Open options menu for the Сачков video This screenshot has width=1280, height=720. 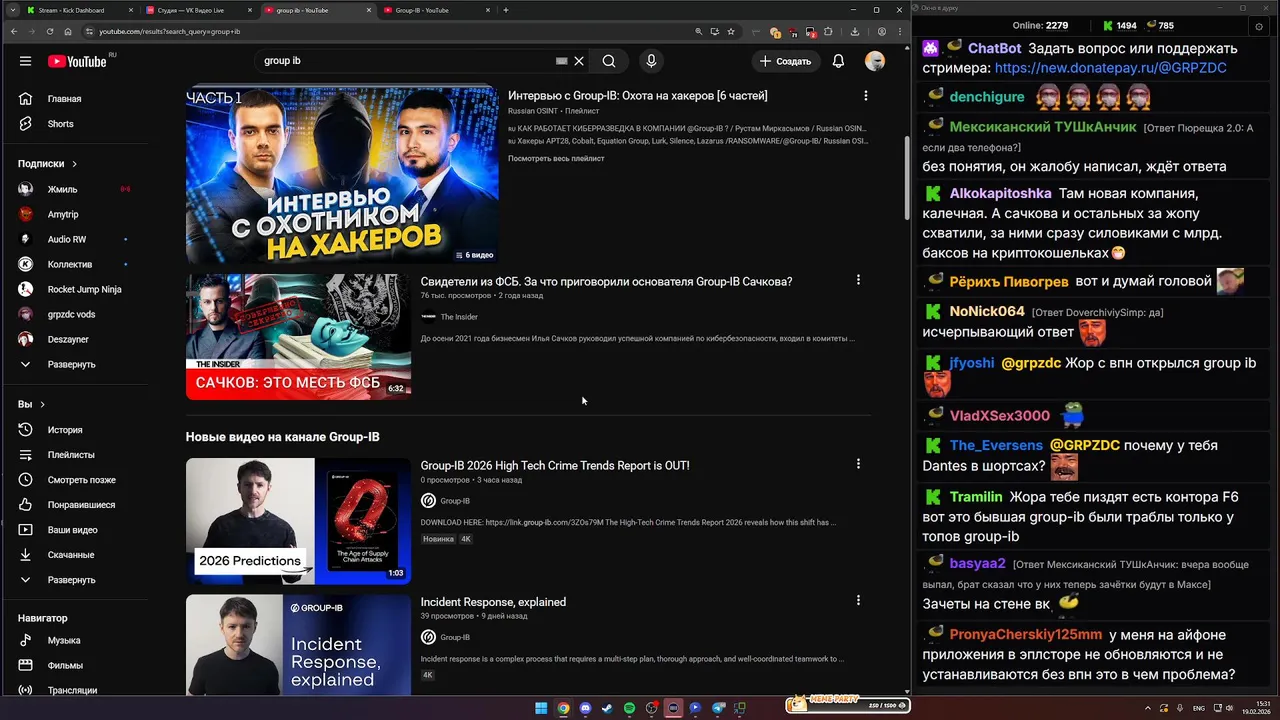pos(857,280)
